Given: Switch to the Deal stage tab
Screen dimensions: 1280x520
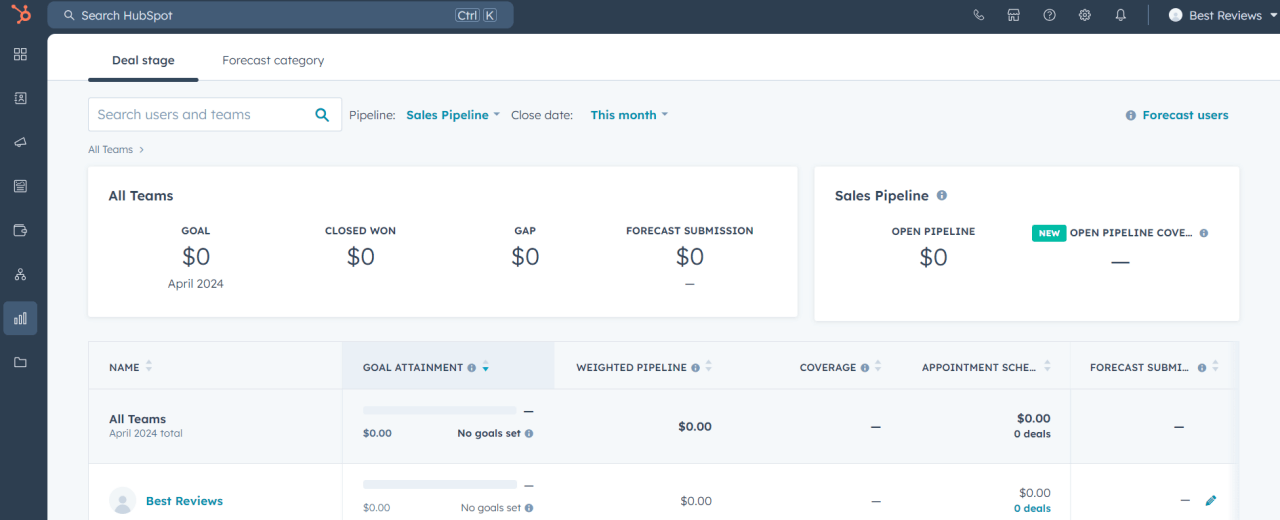Looking at the screenshot, I should click(x=143, y=60).
